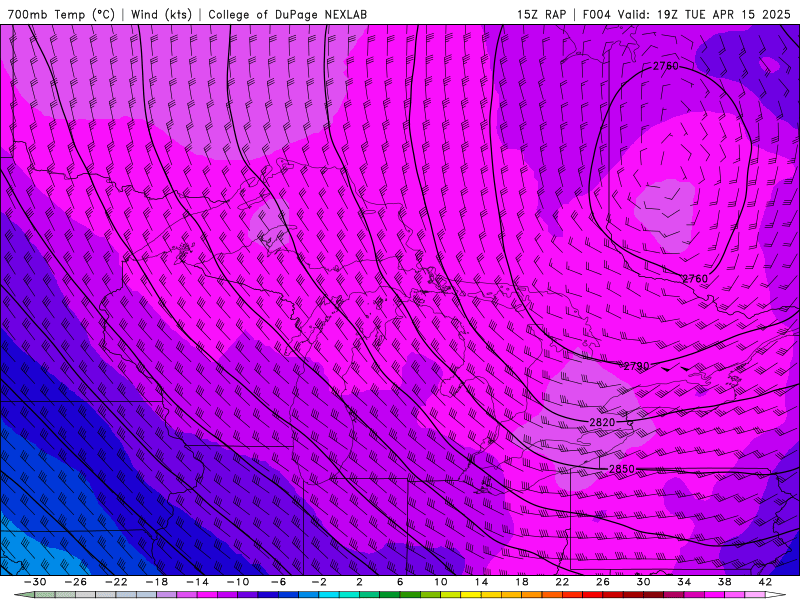Click the 2820 height contour label
The height and width of the screenshot is (600, 800).
[x=602, y=422]
